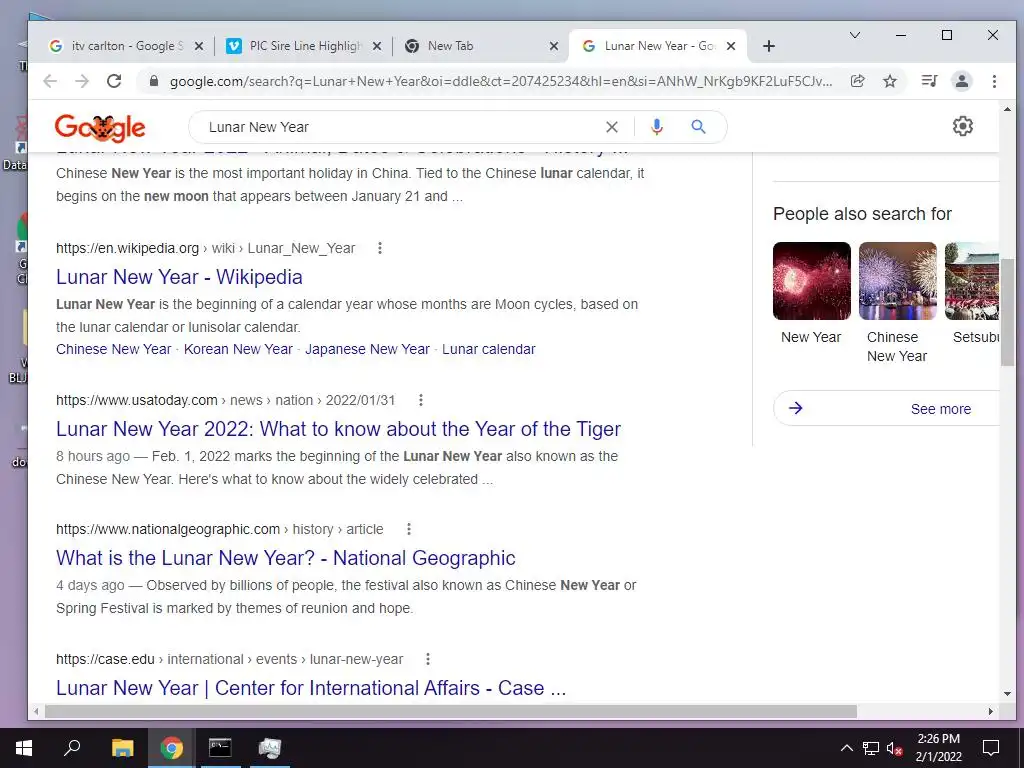Click the address bar URL
Screen dimensions: 1024x768
click(500, 81)
